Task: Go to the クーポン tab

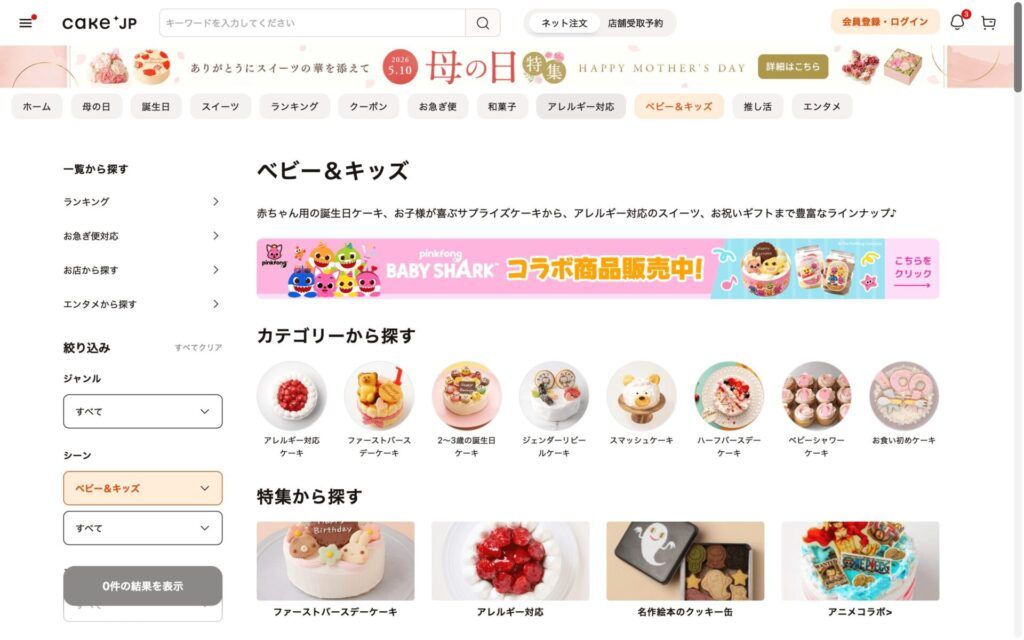Action: pos(368,106)
